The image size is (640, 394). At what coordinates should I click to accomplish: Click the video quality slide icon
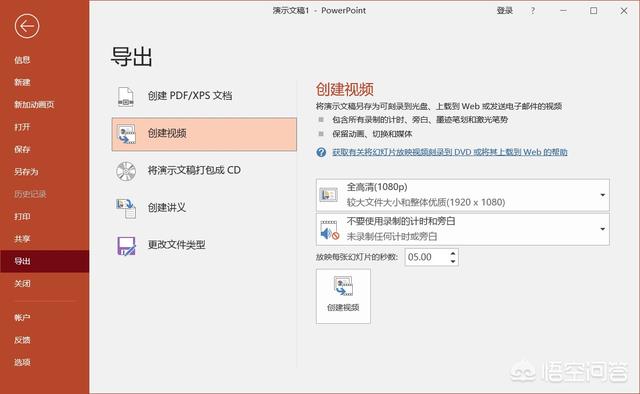(329, 195)
